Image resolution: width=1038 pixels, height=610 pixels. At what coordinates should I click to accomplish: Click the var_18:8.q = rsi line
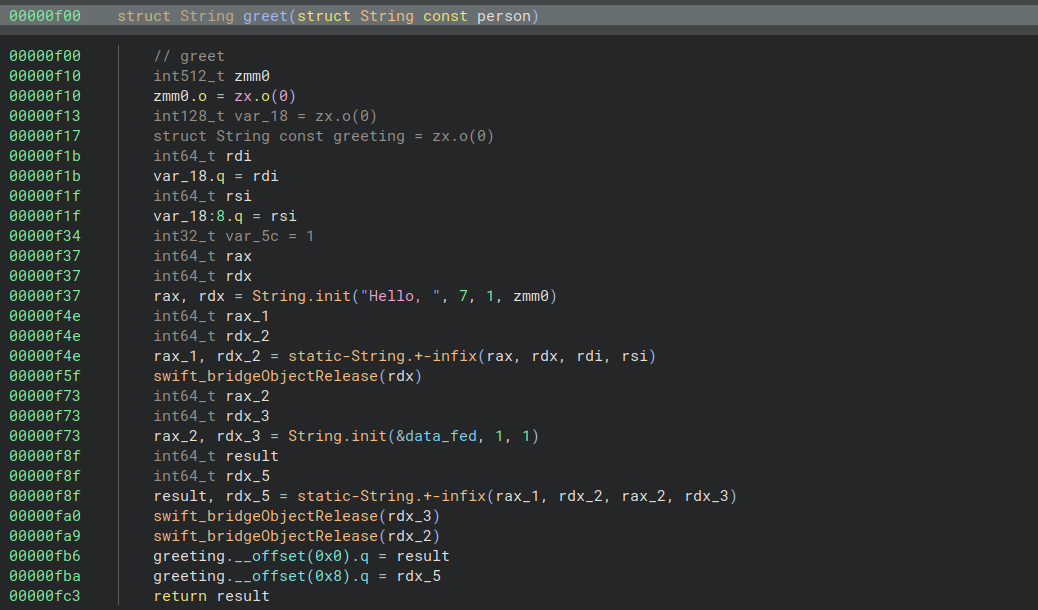(x=224, y=216)
